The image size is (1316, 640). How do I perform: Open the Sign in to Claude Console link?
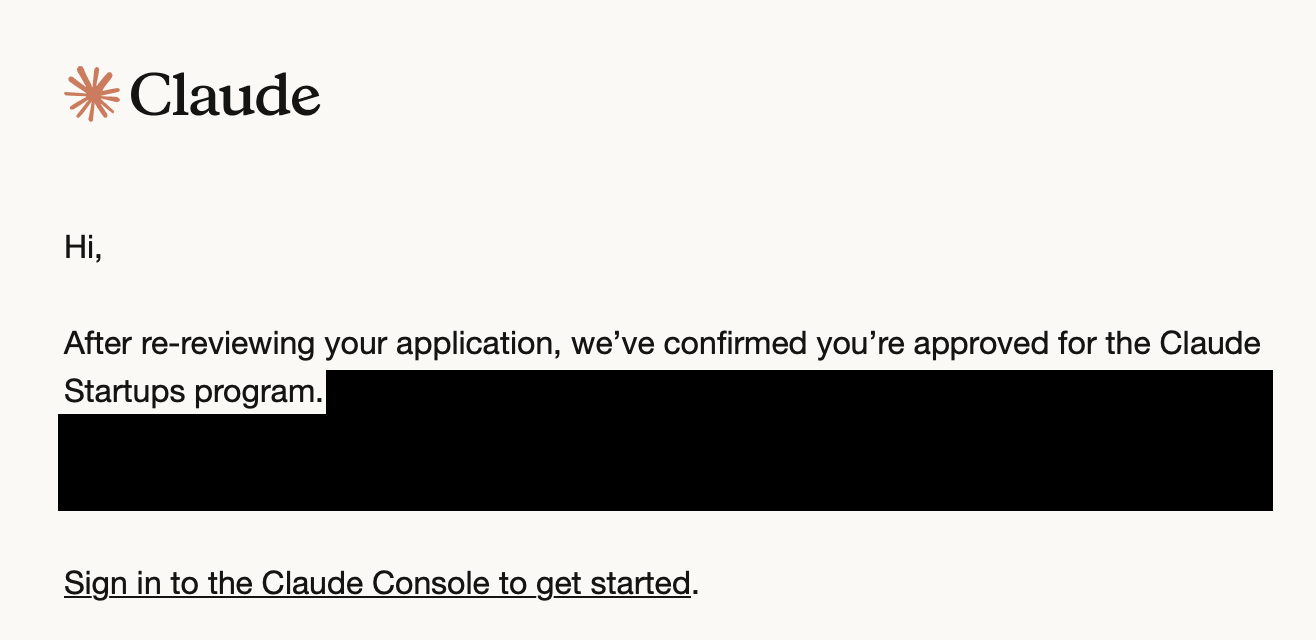377,583
